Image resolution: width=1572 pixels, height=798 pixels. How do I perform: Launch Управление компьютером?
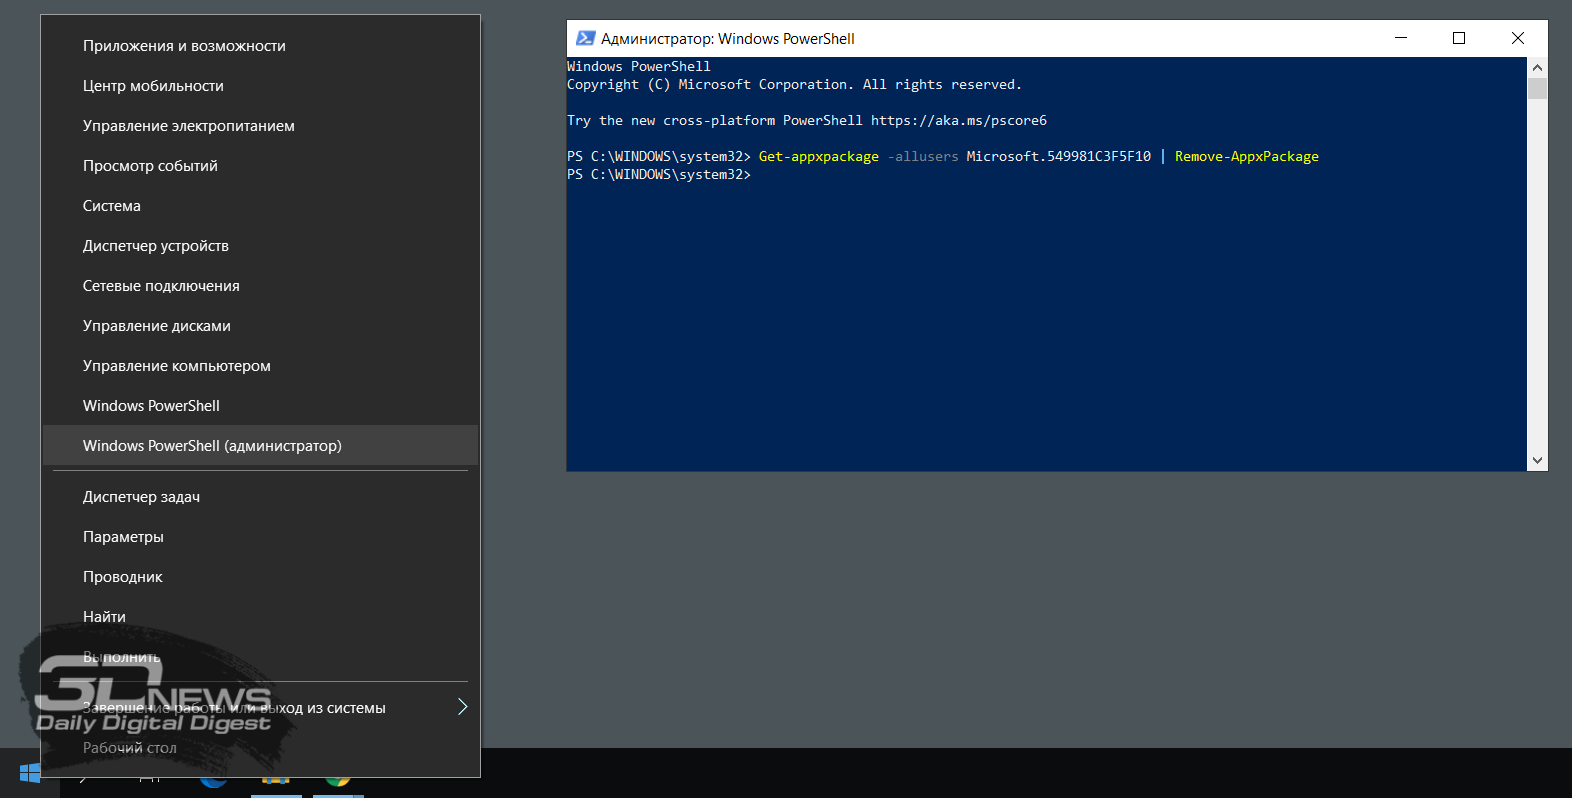click(x=260, y=366)
